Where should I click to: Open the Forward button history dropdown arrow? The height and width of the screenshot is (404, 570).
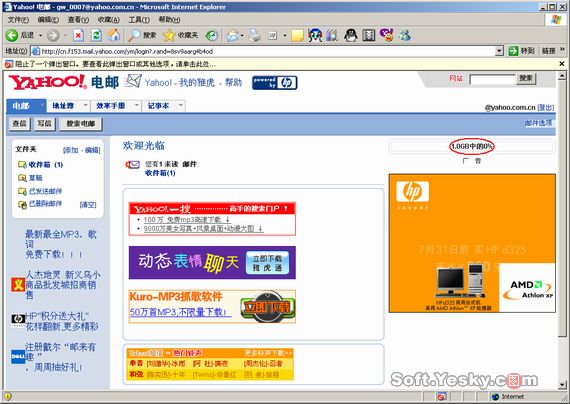click(x=65, y=35)
